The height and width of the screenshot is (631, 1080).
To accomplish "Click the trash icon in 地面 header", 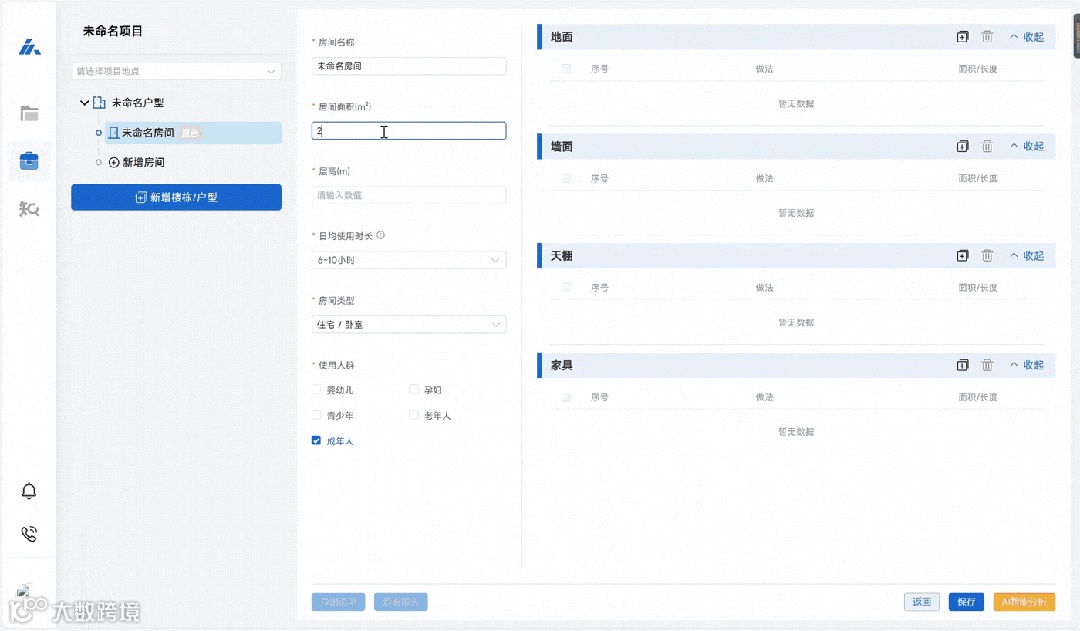I will [987, 37].
